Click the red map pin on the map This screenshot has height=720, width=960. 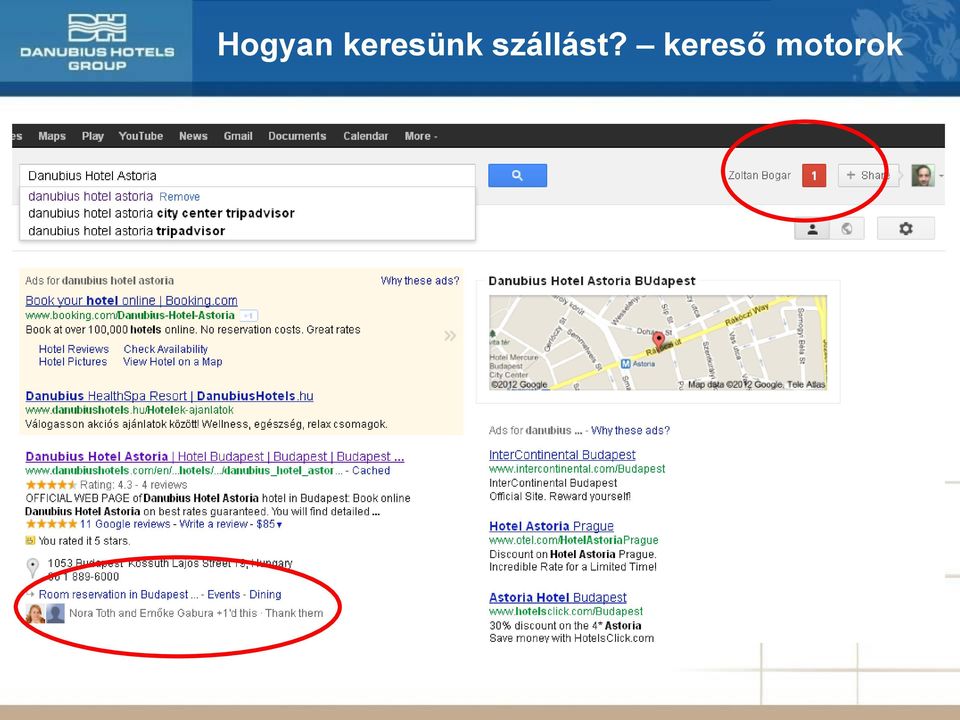658,340
